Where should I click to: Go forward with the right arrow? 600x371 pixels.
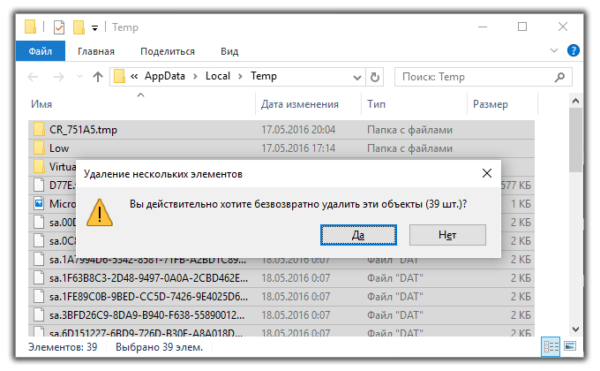(59, 77)
